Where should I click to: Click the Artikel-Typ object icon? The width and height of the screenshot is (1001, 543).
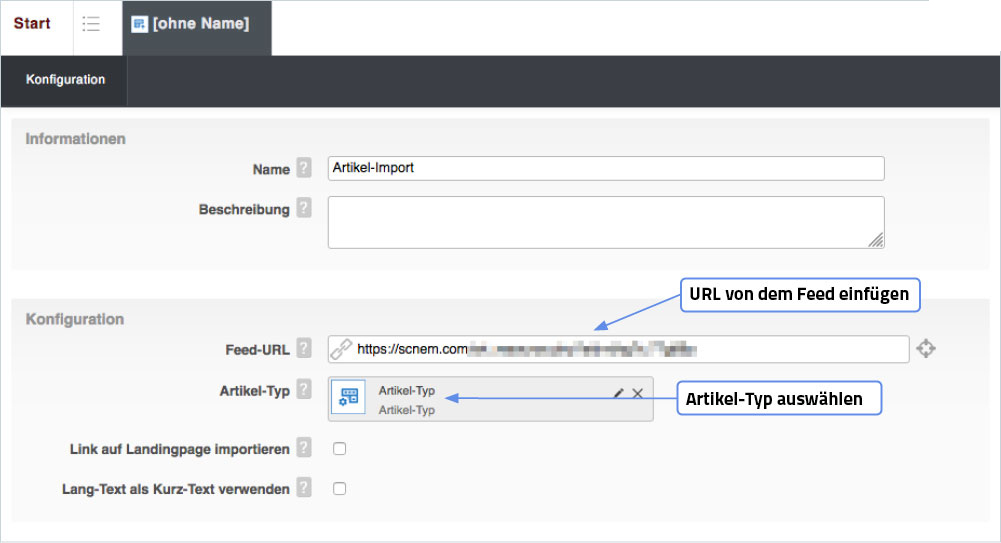350,399
